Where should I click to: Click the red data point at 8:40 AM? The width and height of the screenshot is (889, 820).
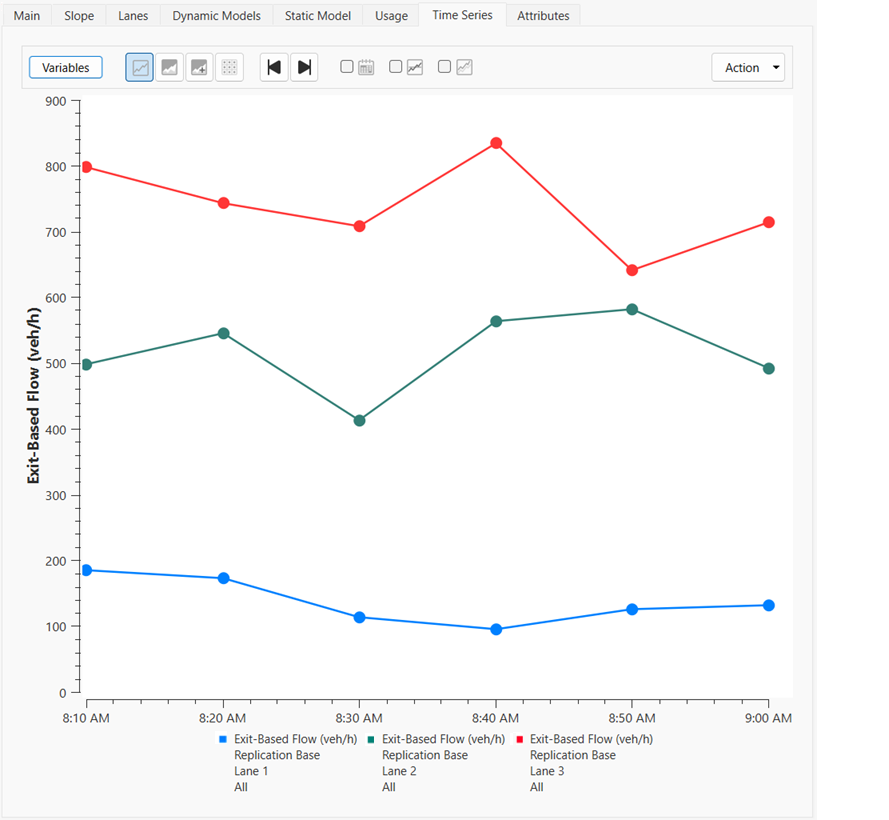click(496, 144)
